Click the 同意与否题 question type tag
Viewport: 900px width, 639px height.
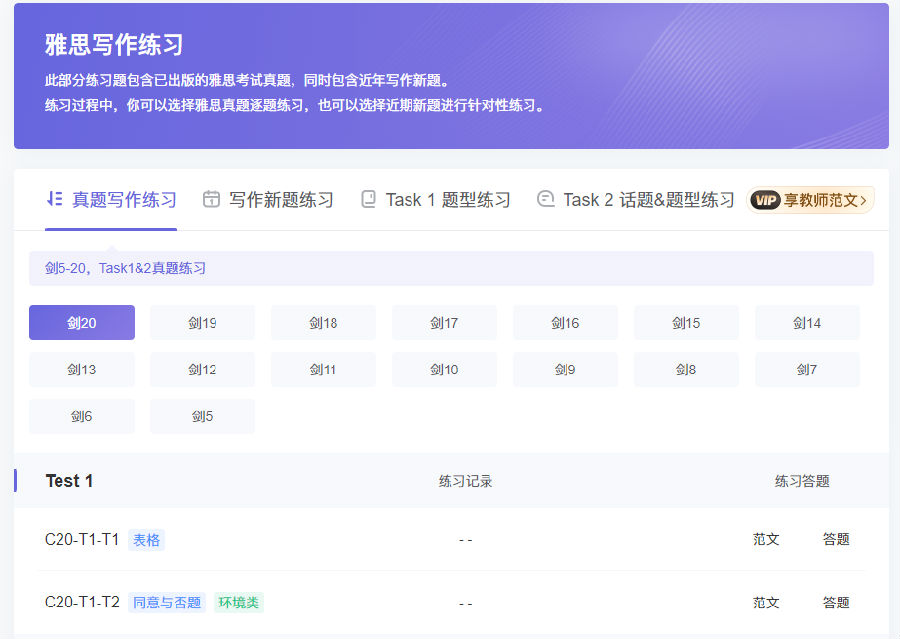point(167,602)
